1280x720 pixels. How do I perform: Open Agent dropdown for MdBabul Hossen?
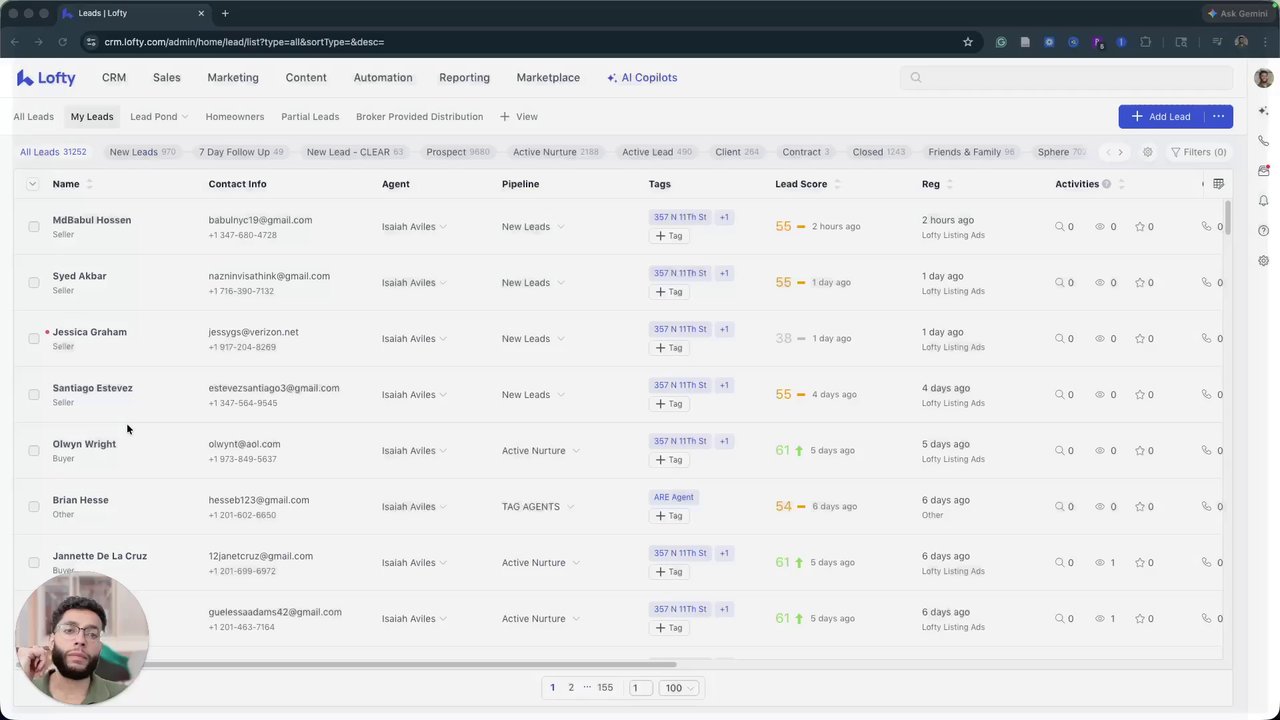tap(414, 227)
